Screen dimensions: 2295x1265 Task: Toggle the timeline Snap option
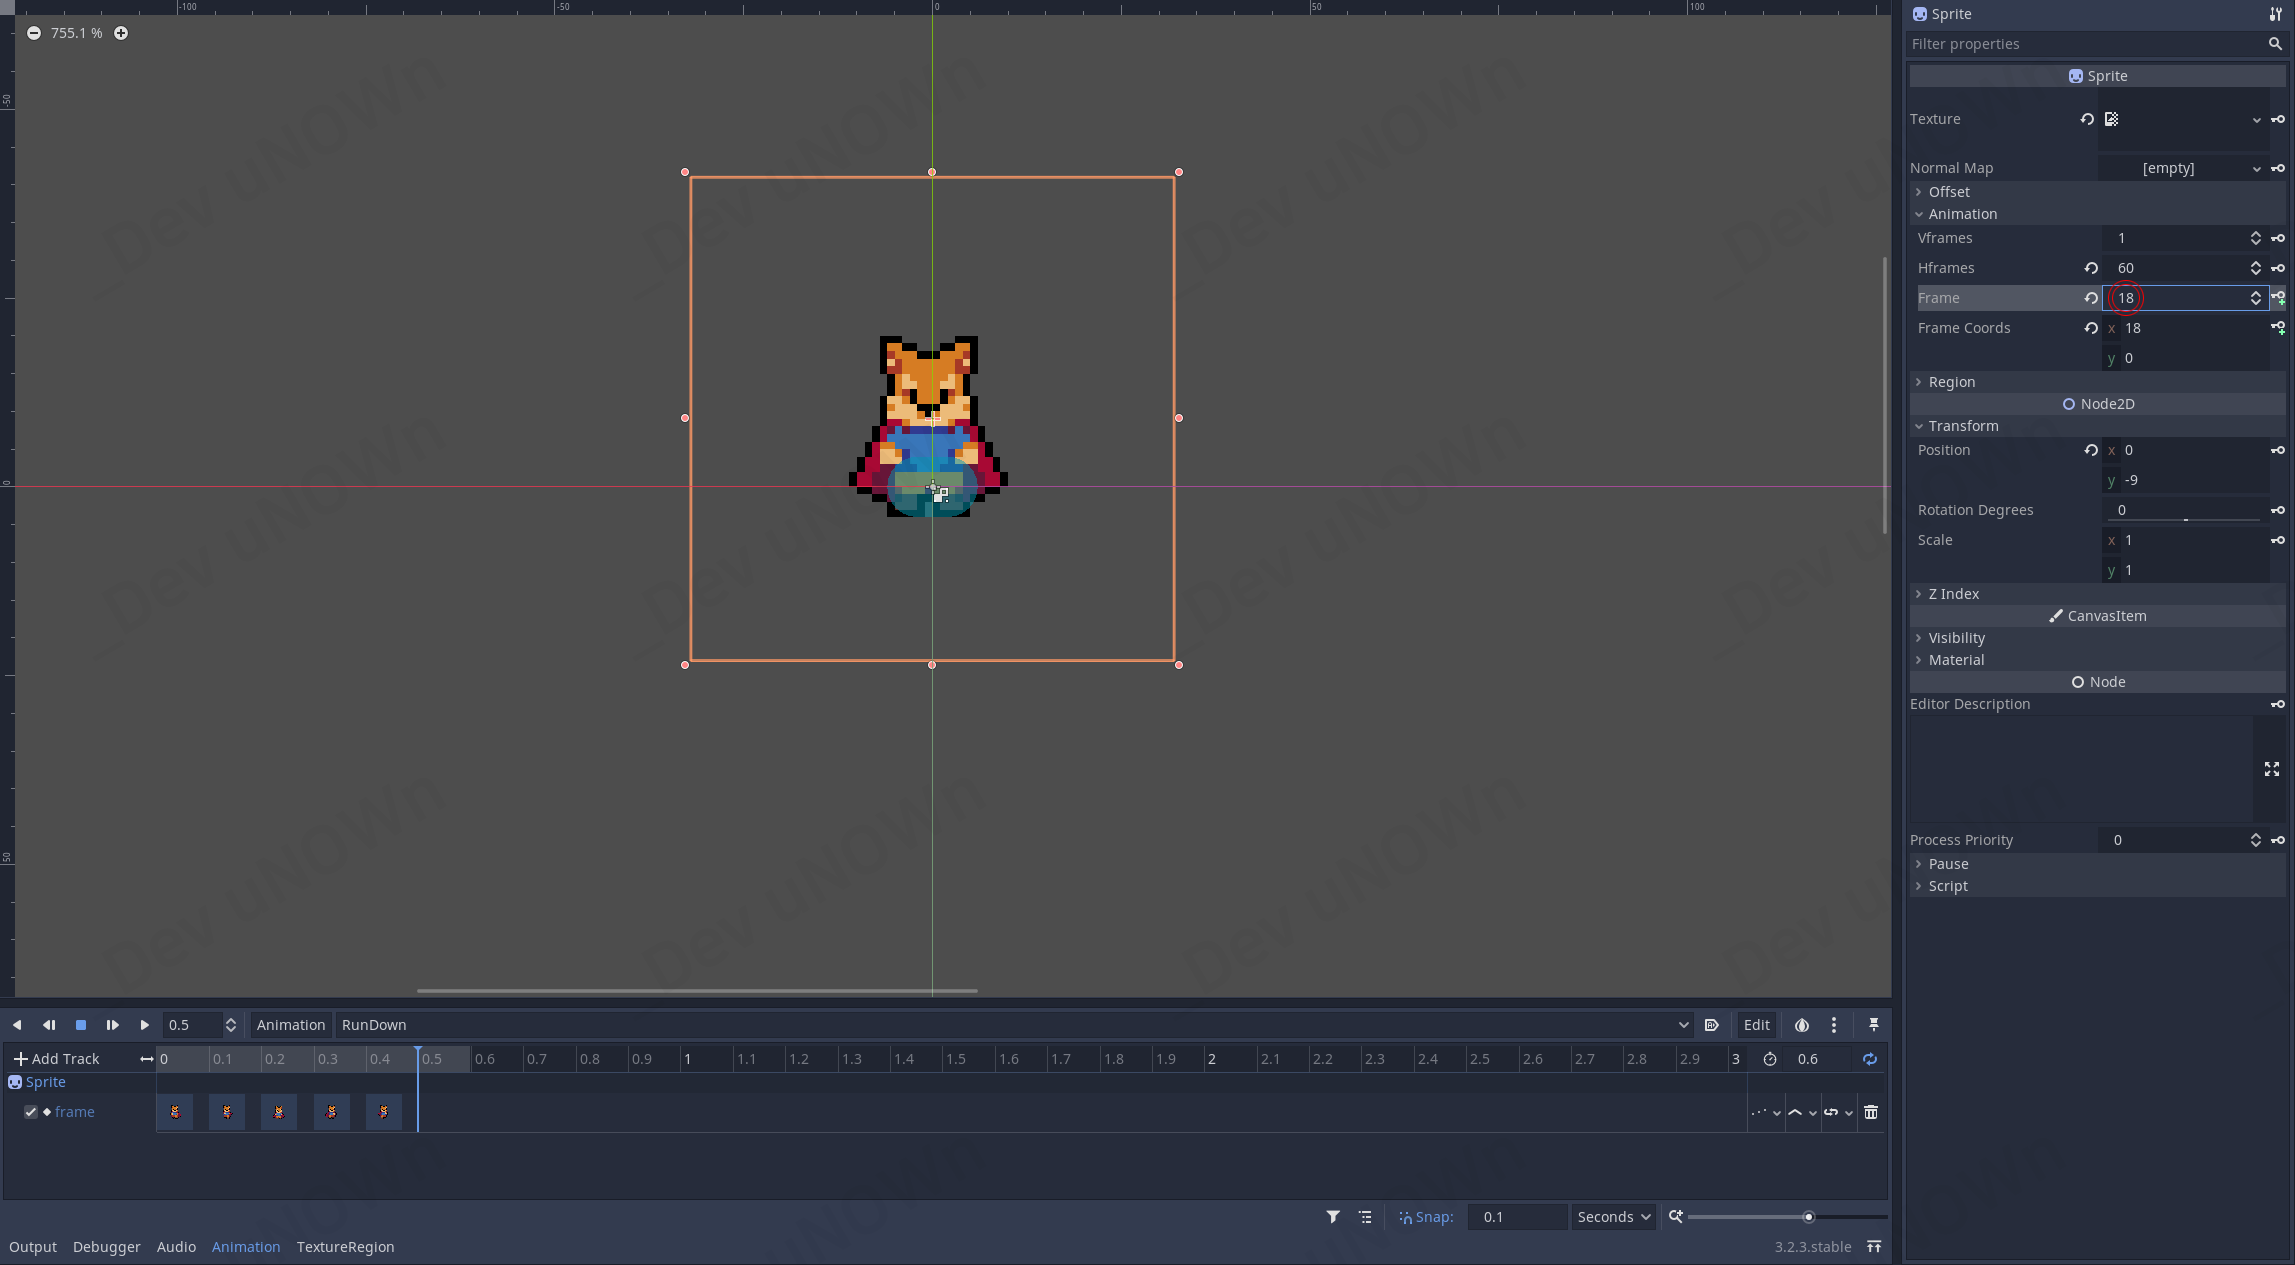[1426, 1217]
